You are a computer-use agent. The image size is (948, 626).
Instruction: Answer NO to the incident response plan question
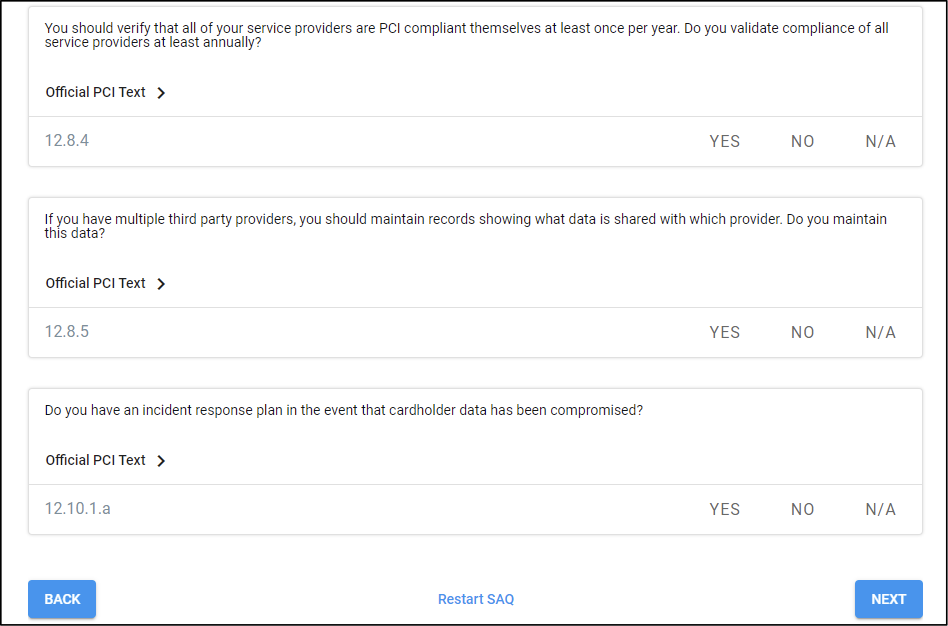click(x=802, y=510)
